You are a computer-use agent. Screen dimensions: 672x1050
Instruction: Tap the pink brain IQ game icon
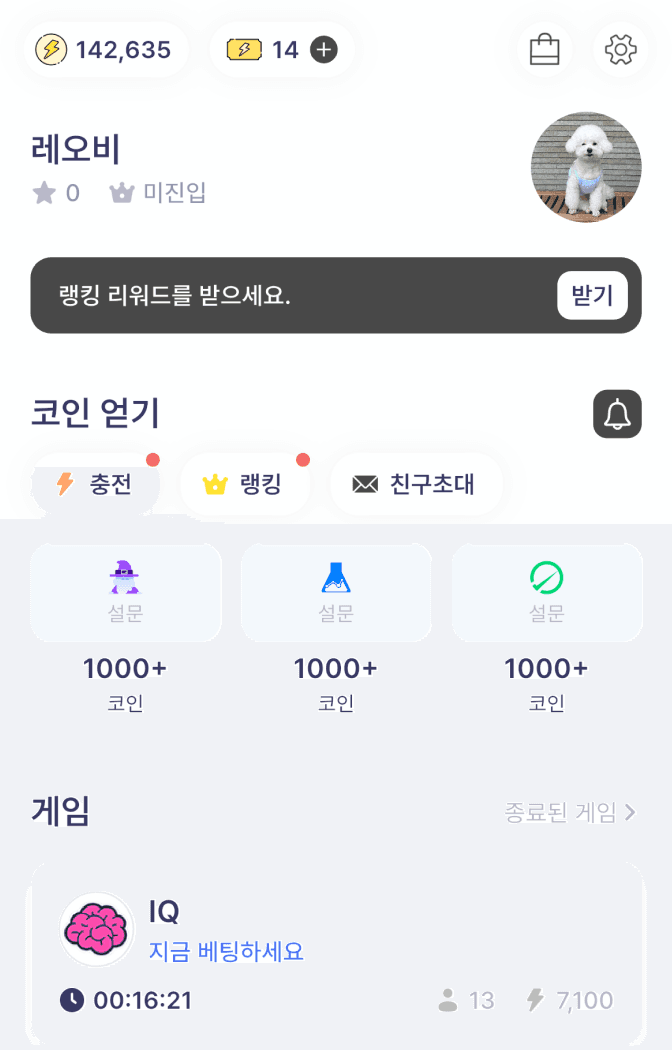click(96, 929)
